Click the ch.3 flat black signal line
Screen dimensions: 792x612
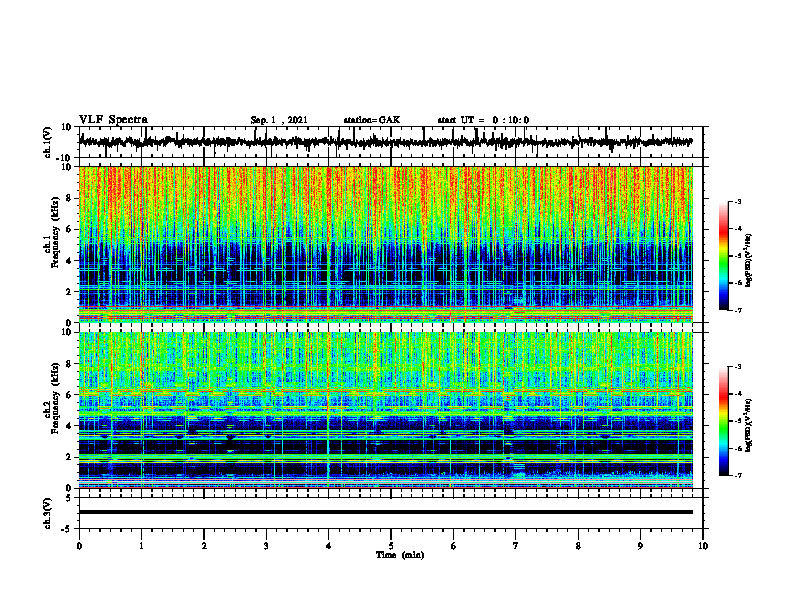pyautogui.click(x=386, y=512)
